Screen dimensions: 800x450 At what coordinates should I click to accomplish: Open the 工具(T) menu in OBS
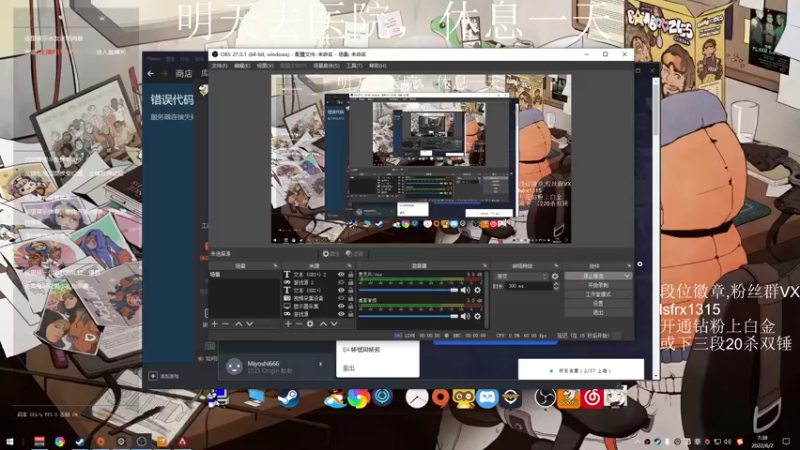354,66
